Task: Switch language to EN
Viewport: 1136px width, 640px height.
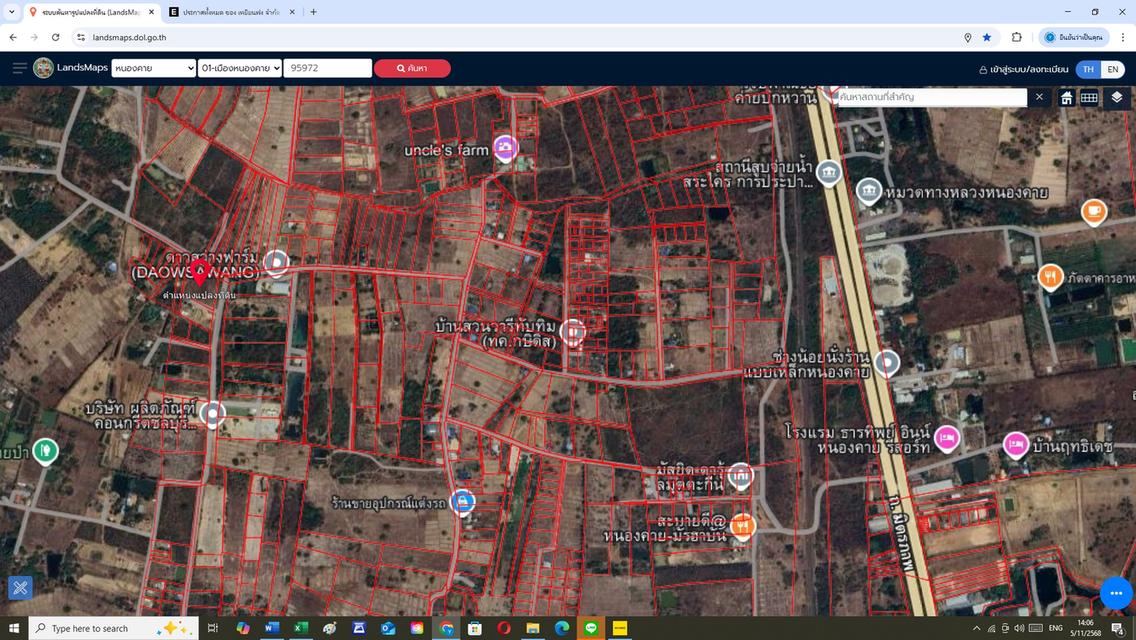Action: (x=1112, y=69)
